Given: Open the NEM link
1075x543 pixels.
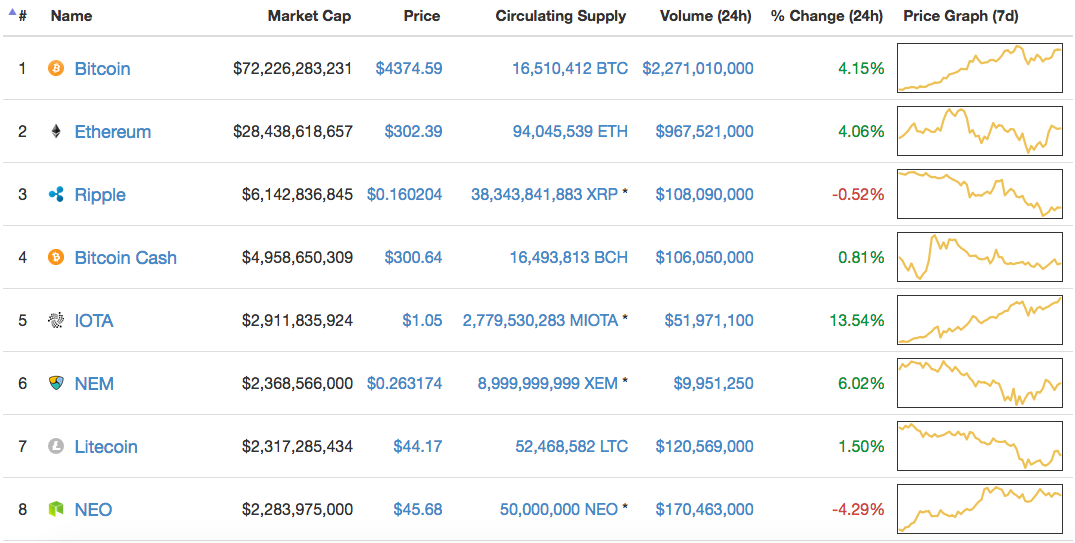Looking at the screenshot, I should coord(94,383).
